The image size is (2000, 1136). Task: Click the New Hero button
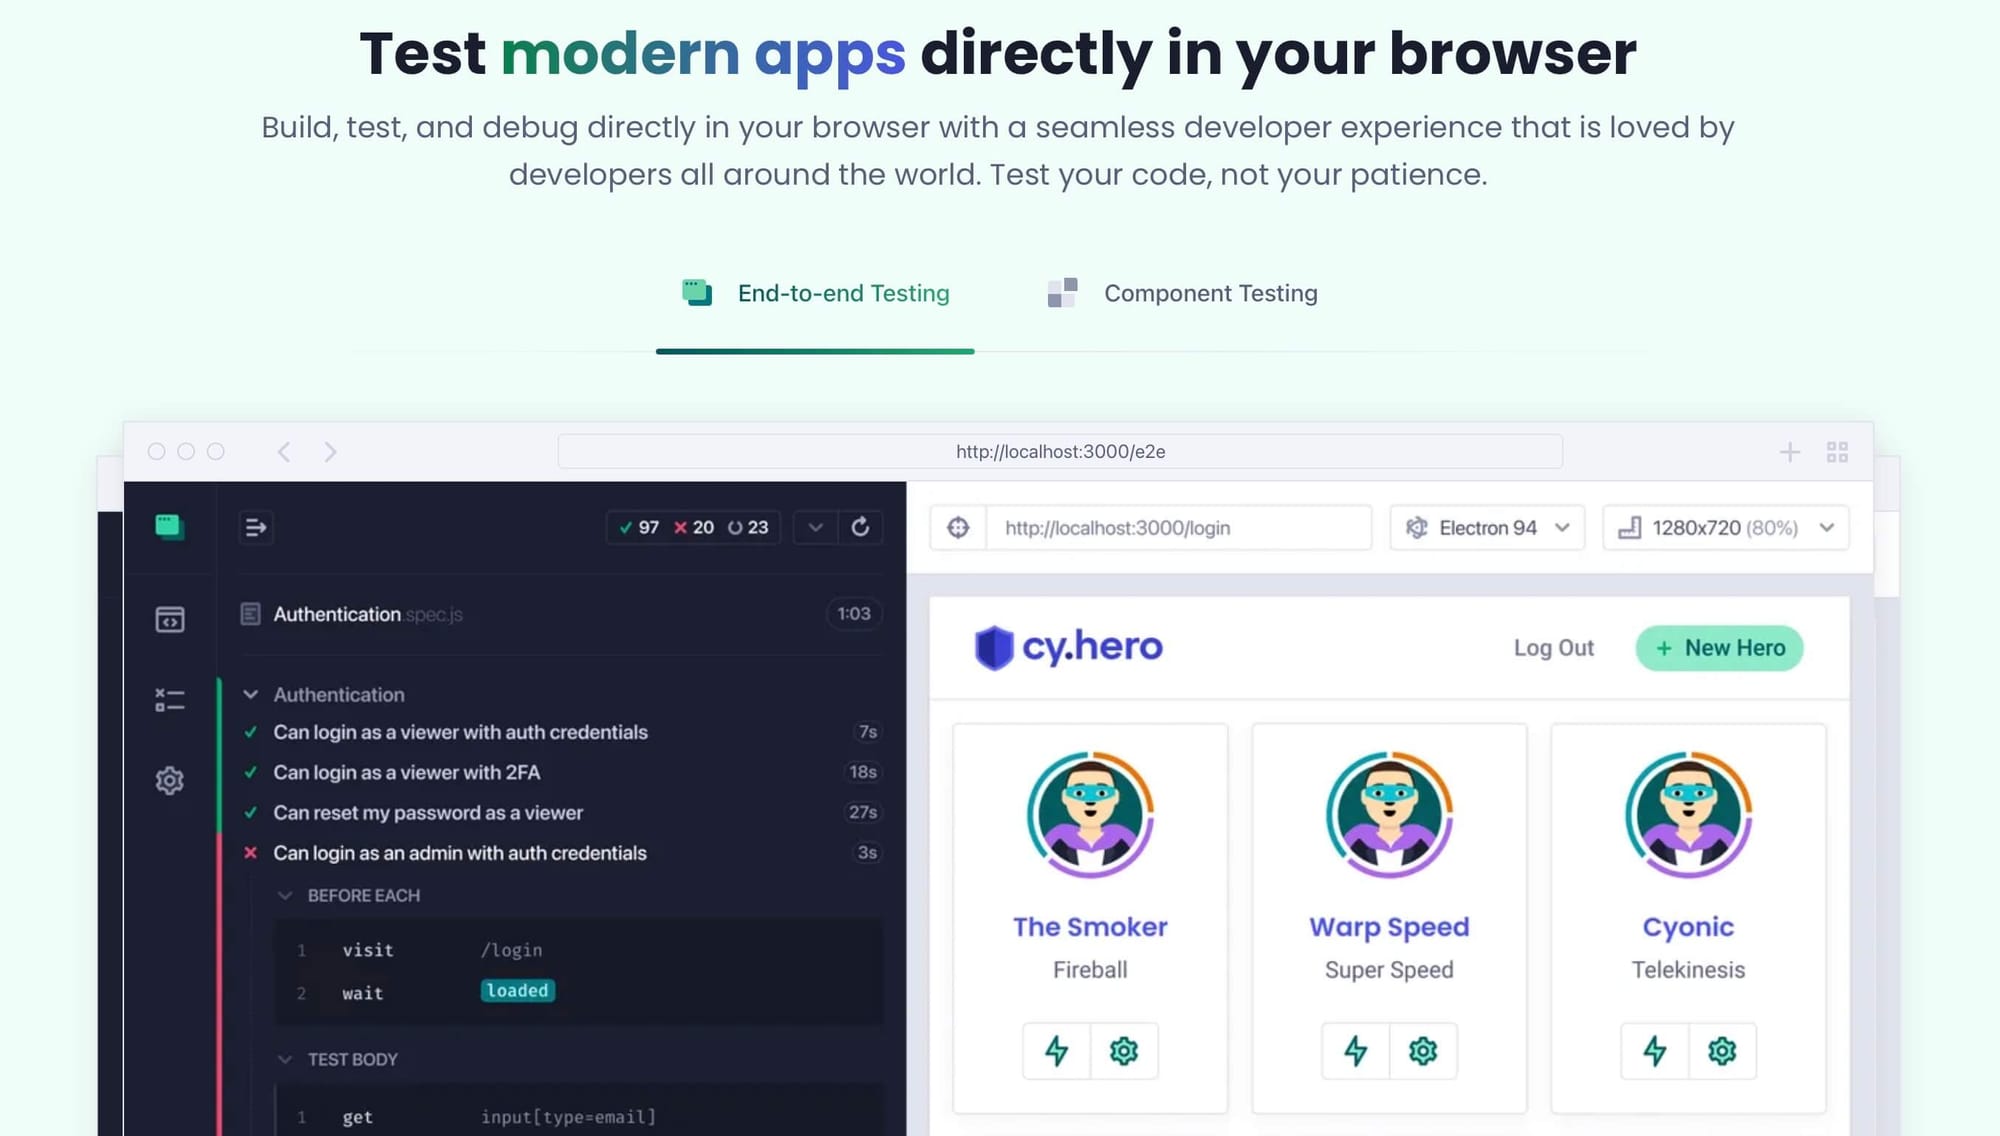(x=1718, y=647)
